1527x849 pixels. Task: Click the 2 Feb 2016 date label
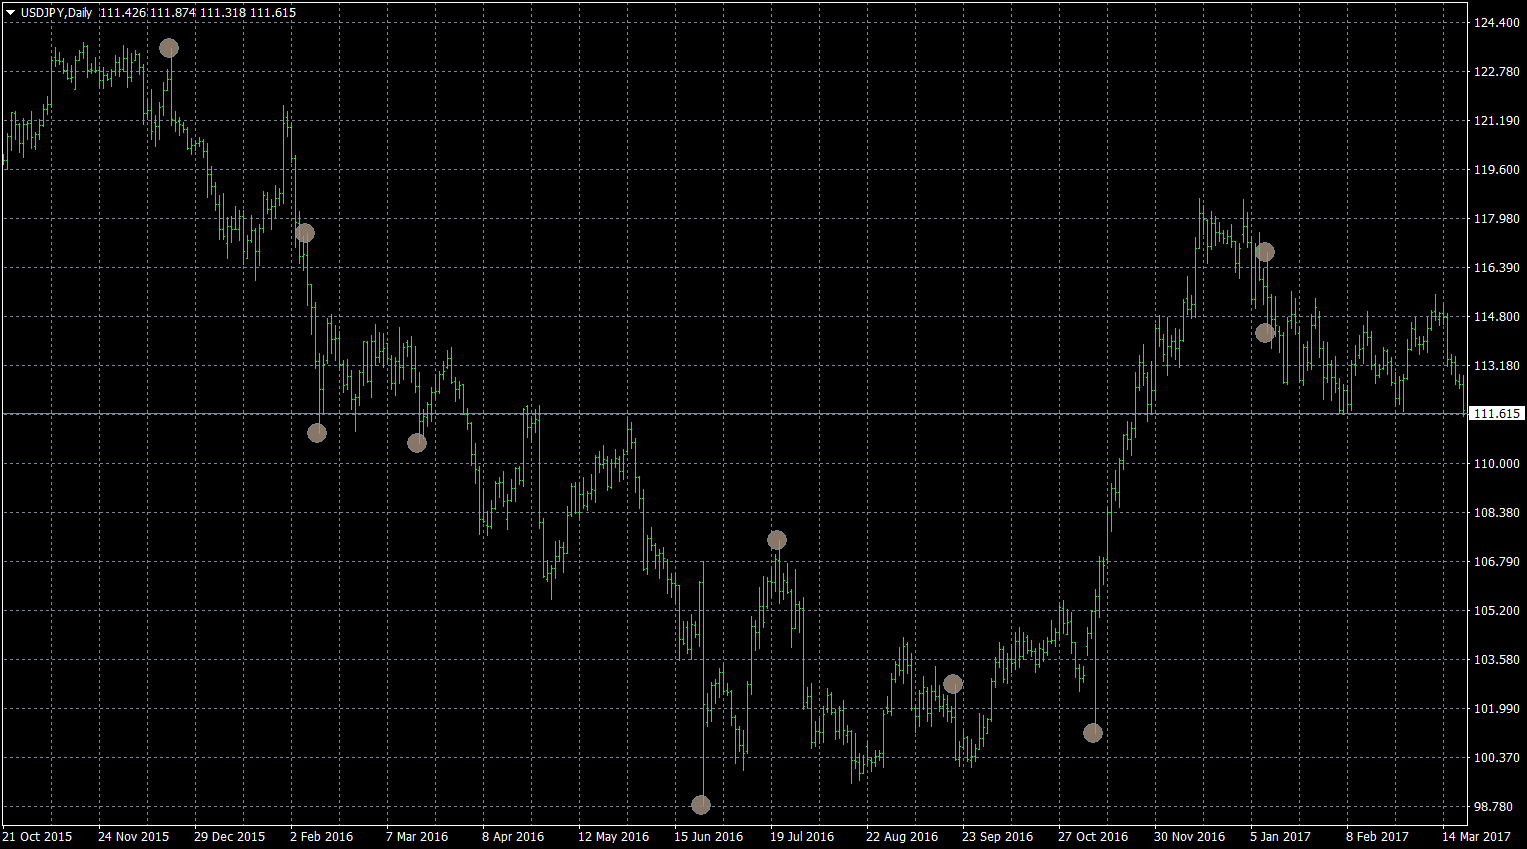(x=321, y=837)
